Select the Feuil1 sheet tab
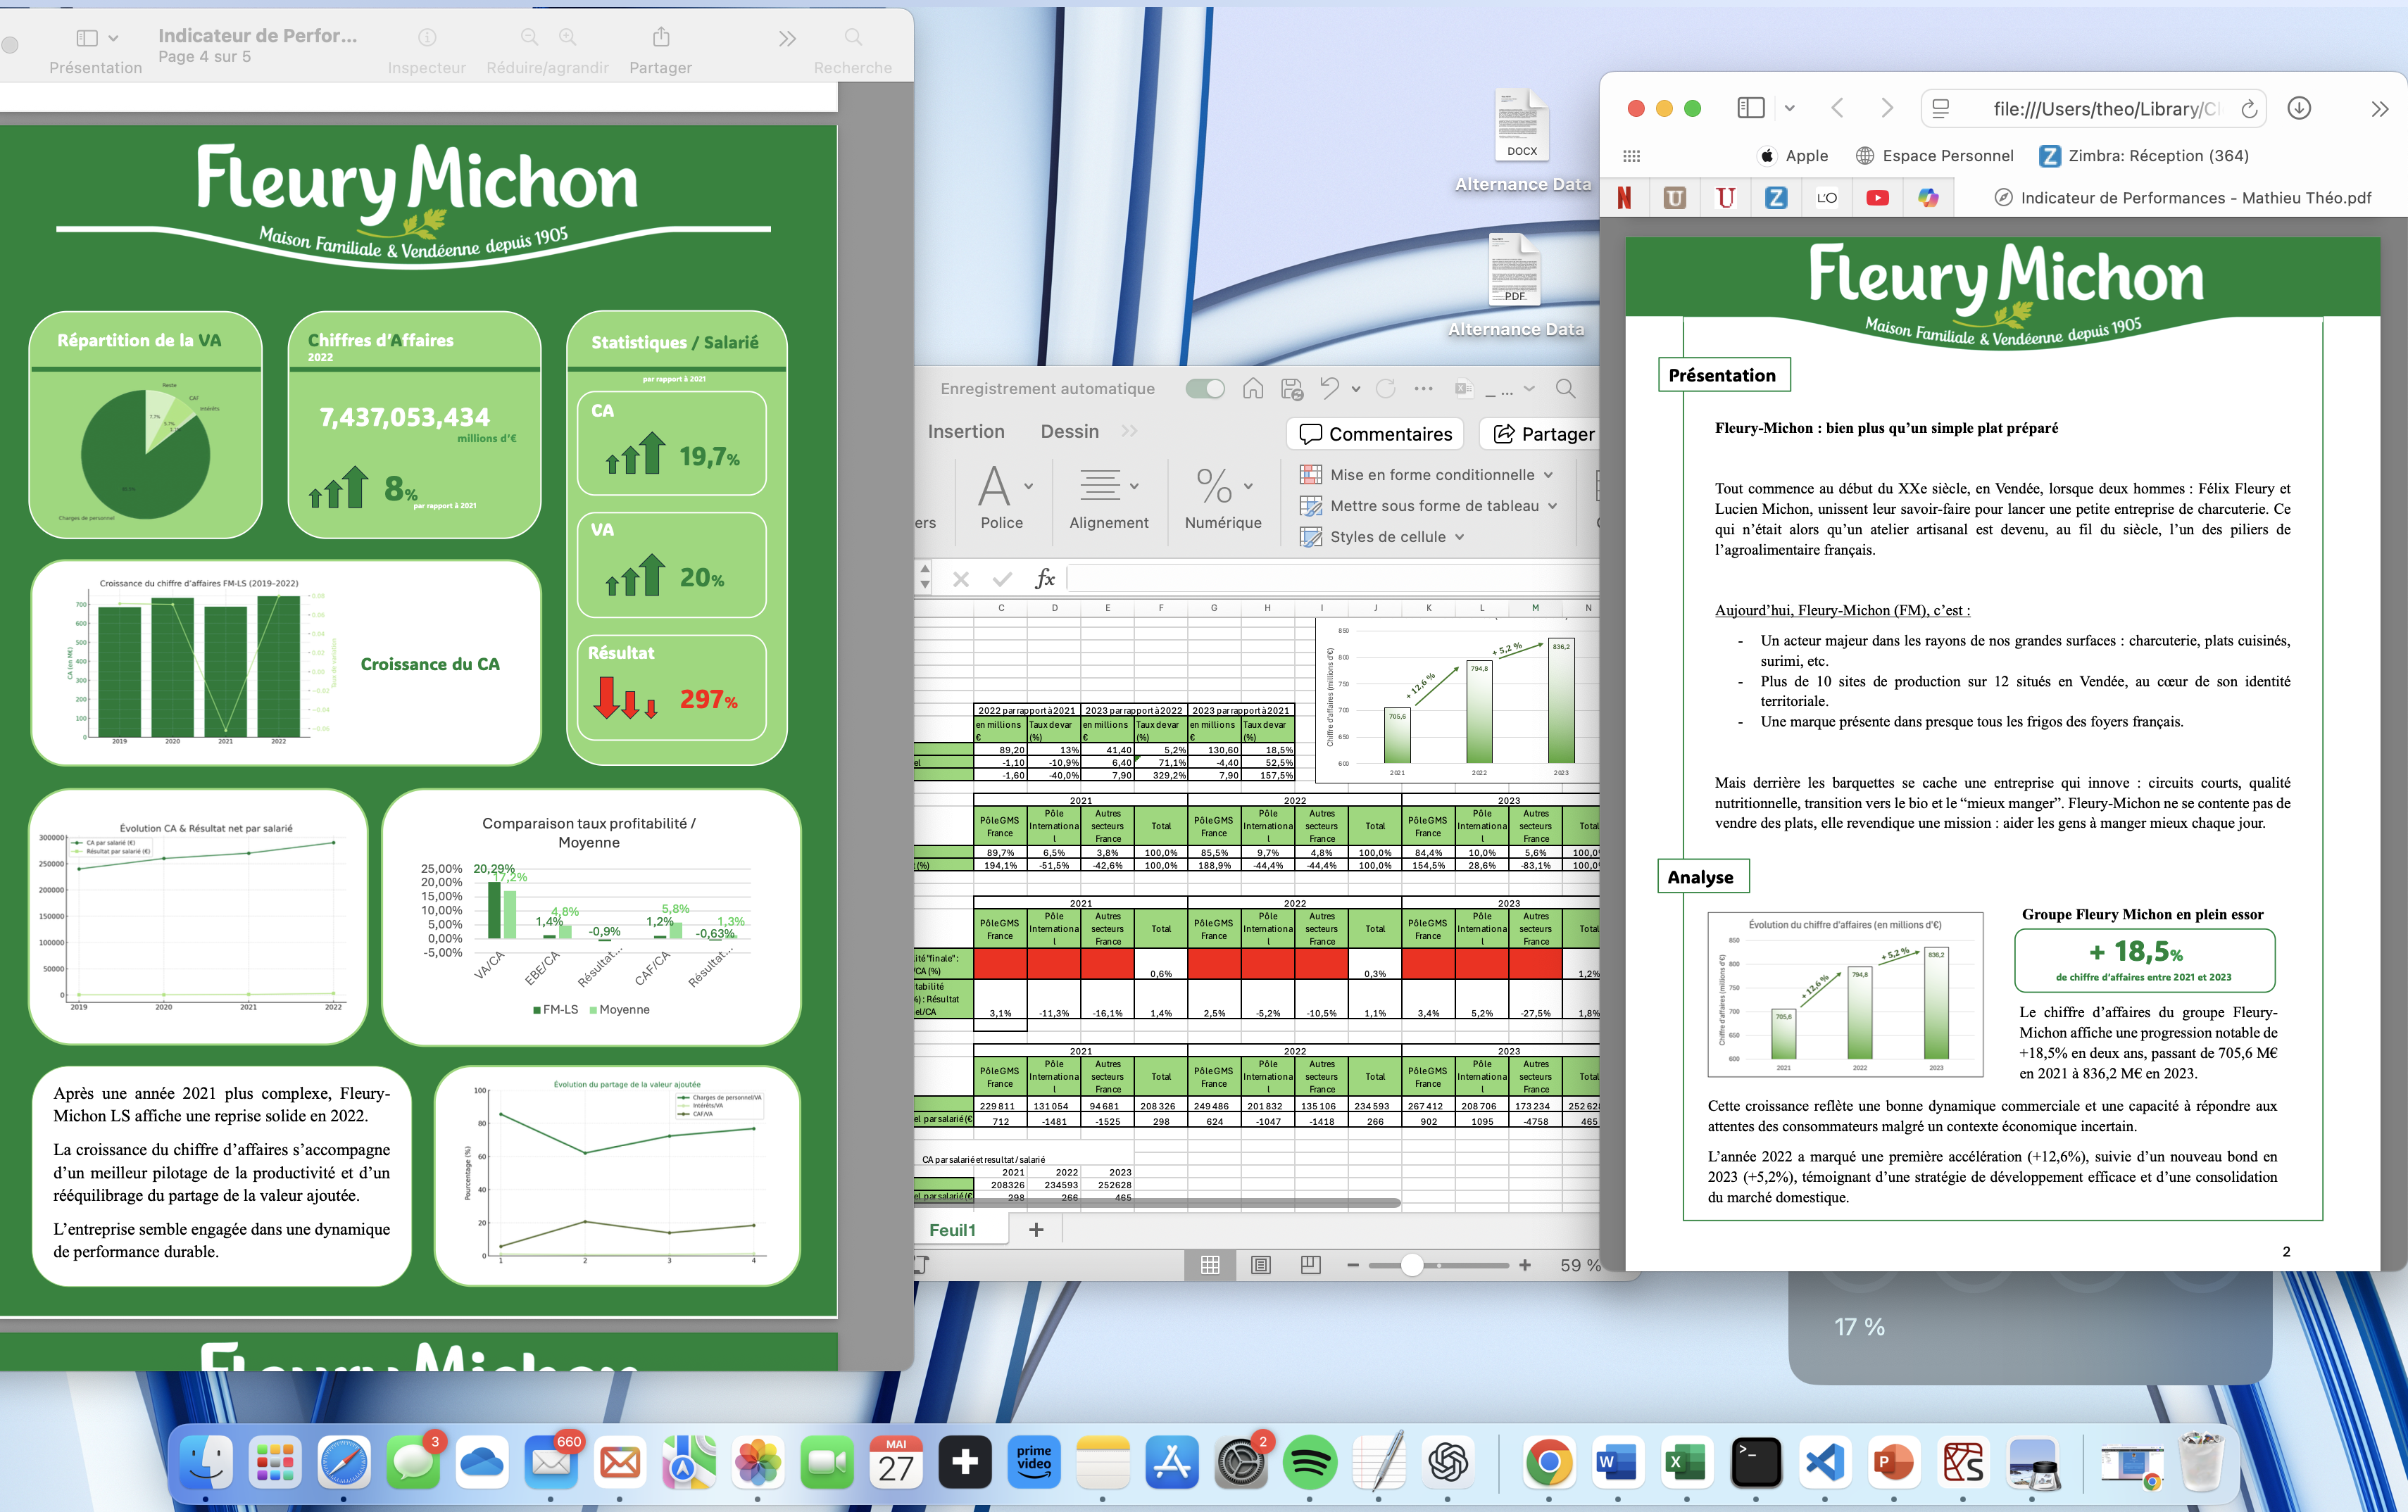This screenshot has height=1512, width=2408. 952,1230
